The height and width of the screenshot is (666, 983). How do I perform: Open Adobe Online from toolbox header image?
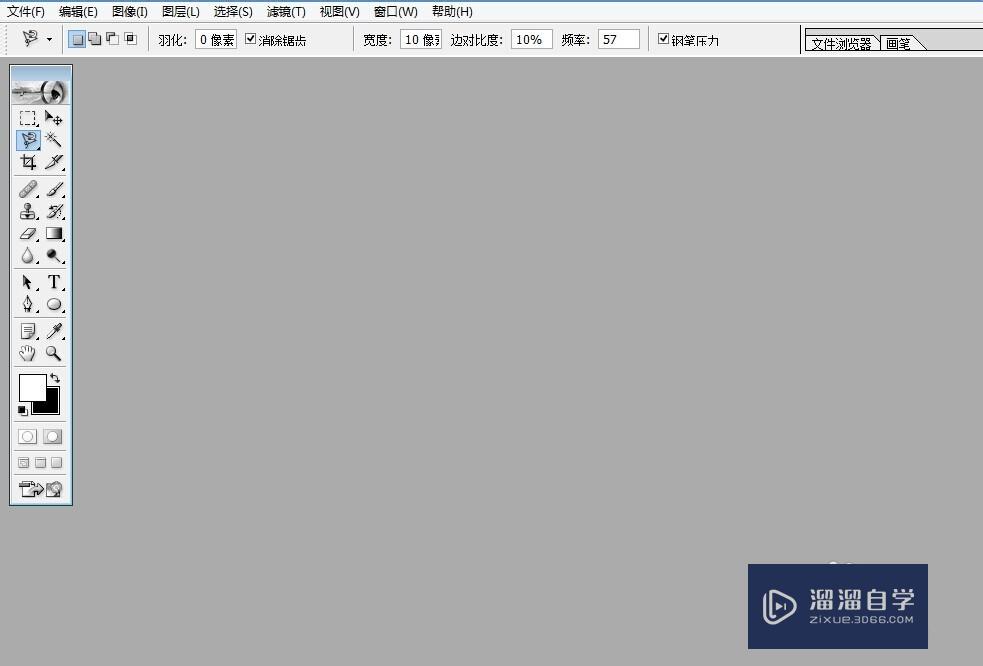pyautogui.click(x=41, y=87)
